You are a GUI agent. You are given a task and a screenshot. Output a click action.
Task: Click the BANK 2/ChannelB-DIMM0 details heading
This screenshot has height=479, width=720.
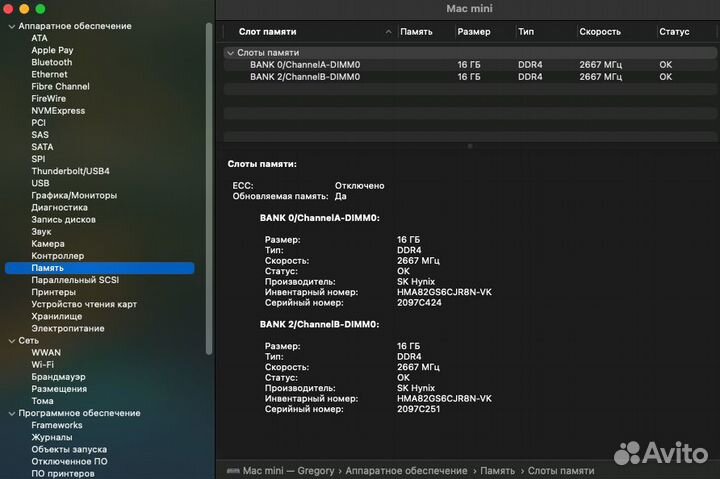coord(320,324)
